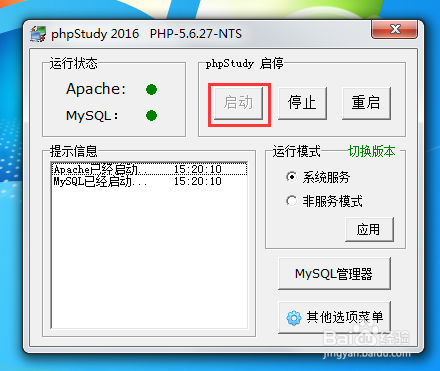Click the 停止 stop button
This screenshot has height=371, width=440.
[302, 103]
